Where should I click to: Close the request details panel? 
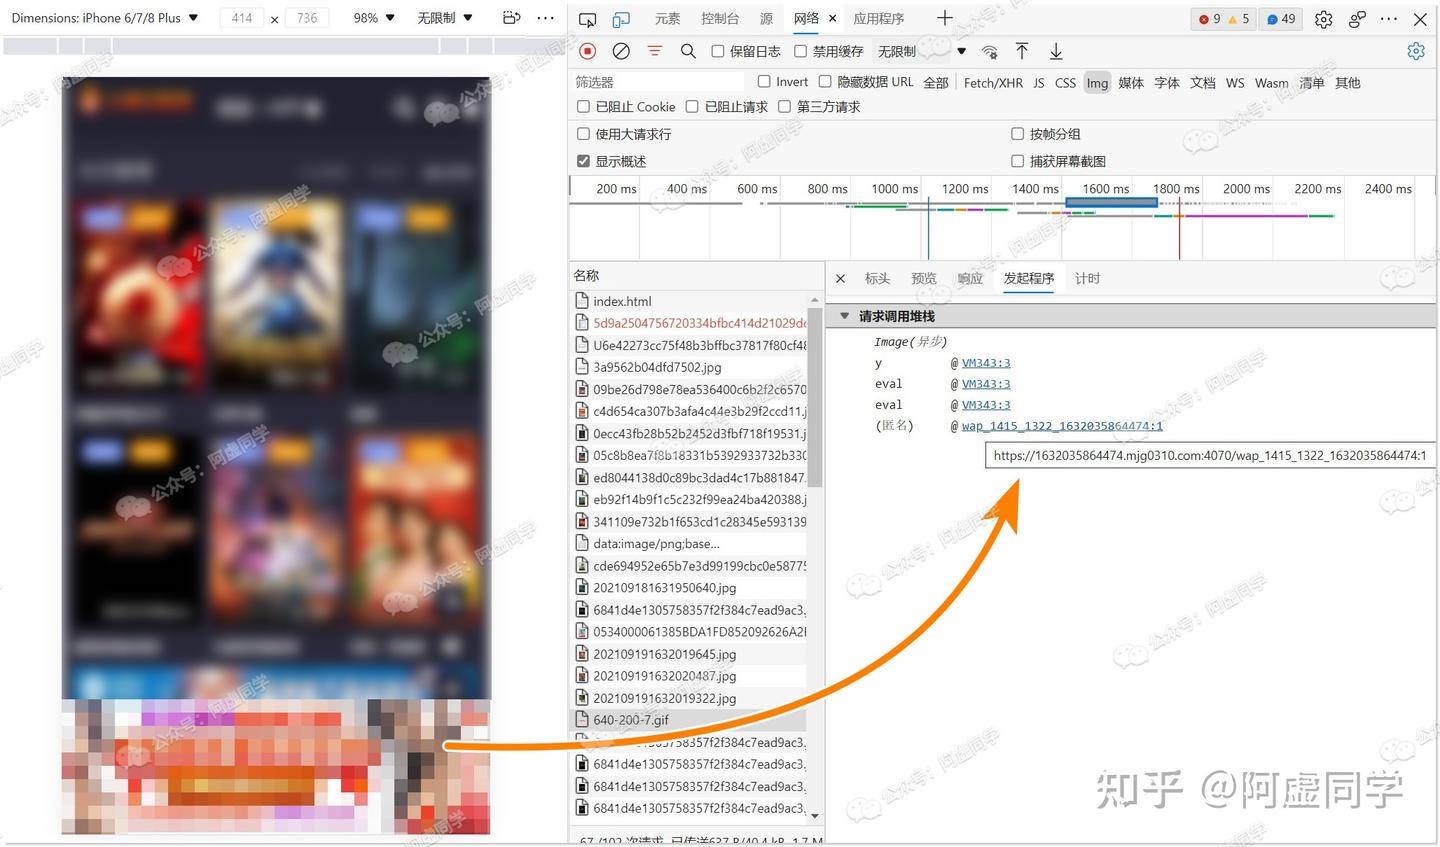pyautogui.click(x=840, y=279)
